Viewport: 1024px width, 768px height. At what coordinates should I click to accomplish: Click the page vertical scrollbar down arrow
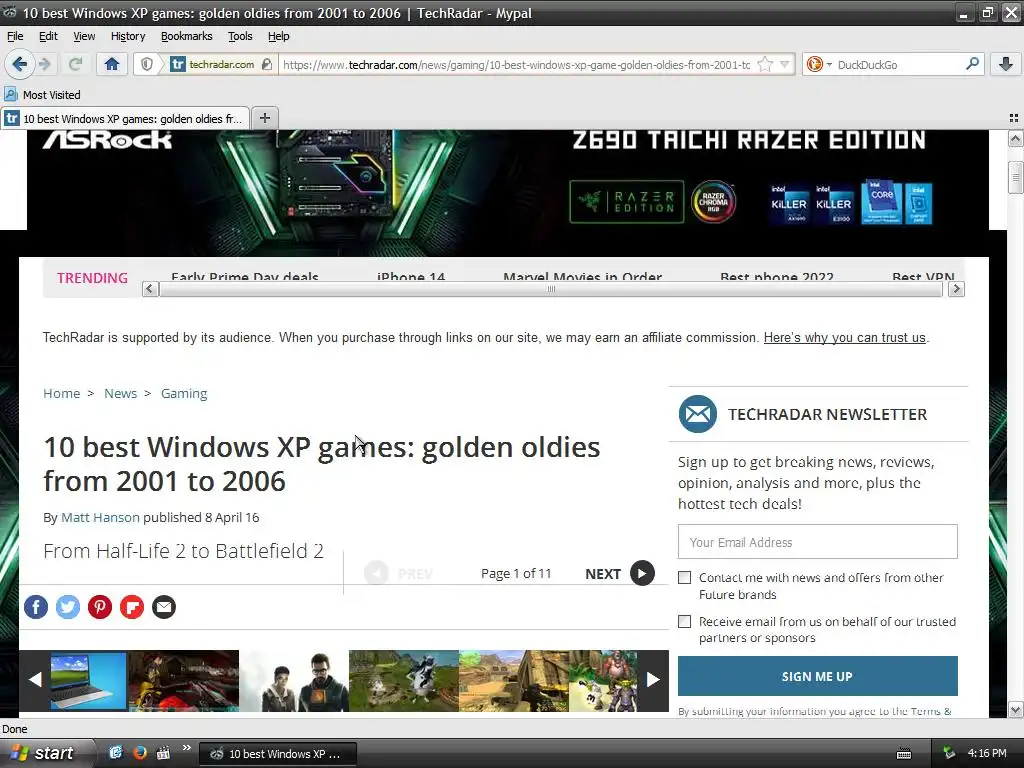(1015, 710)
